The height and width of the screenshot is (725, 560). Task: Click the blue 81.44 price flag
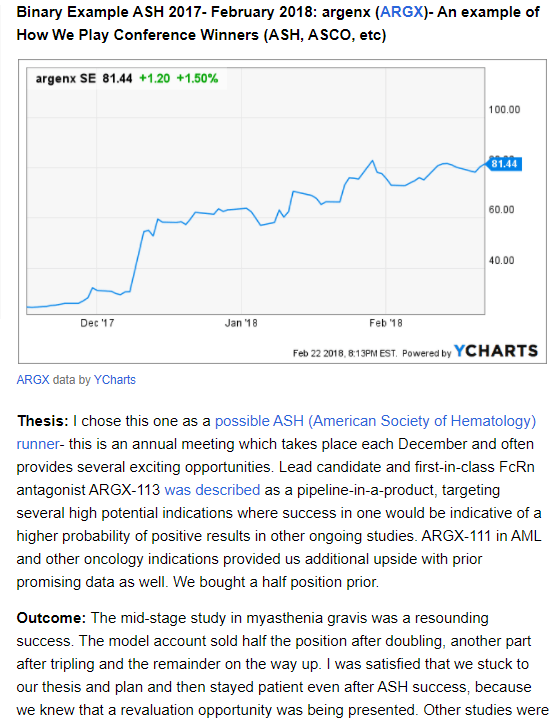504,164
